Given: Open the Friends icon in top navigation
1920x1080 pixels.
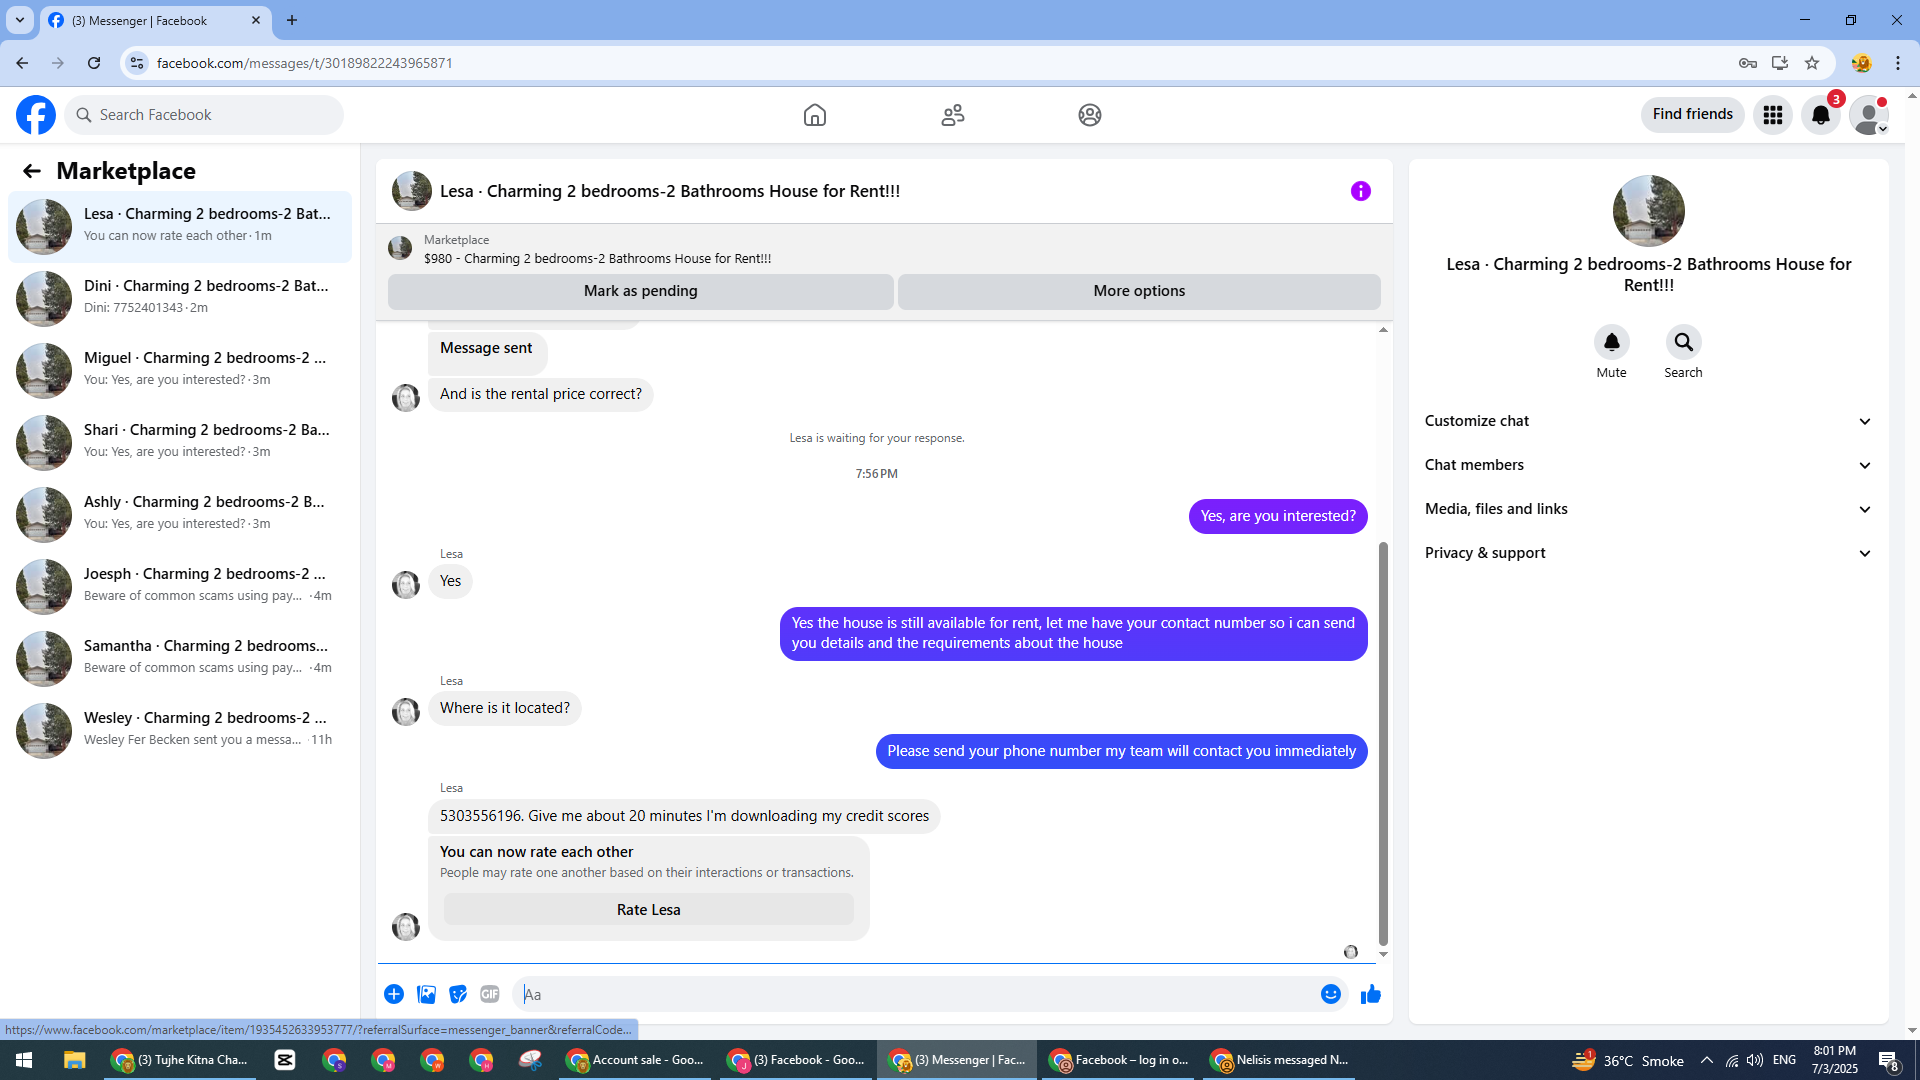Looking at the screenshot, I should coord(952,115).
